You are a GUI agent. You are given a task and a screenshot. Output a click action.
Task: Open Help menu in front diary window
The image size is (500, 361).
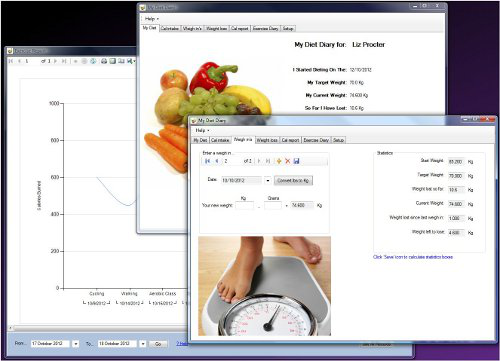202,130
